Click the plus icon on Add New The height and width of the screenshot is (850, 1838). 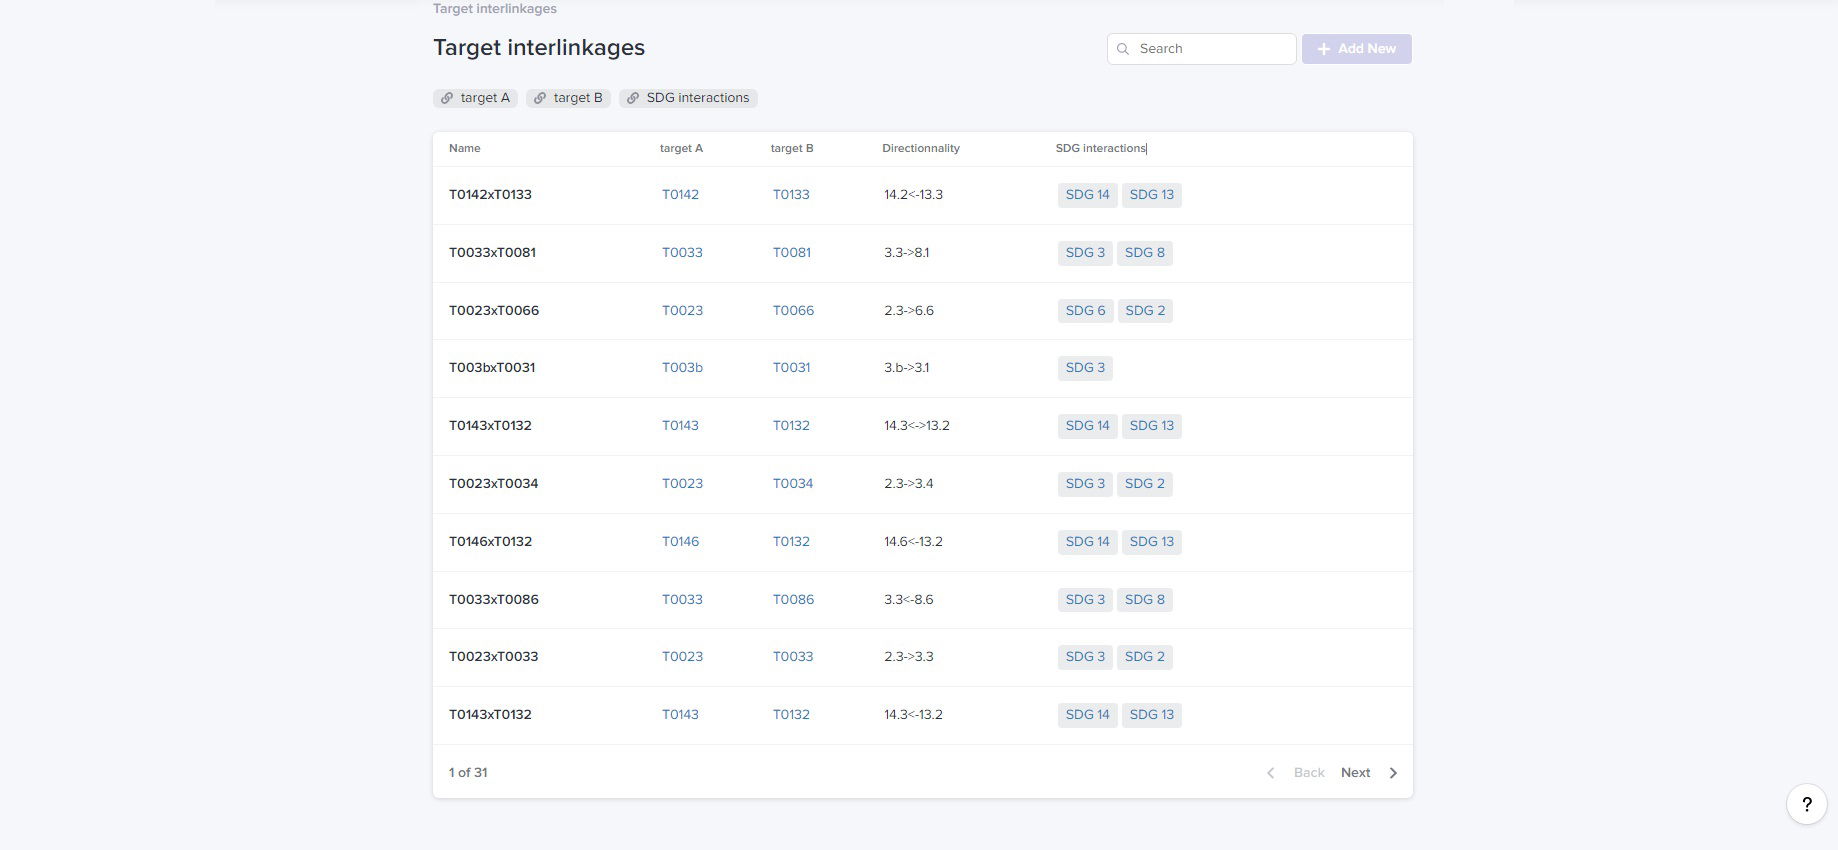(1323, 49)
